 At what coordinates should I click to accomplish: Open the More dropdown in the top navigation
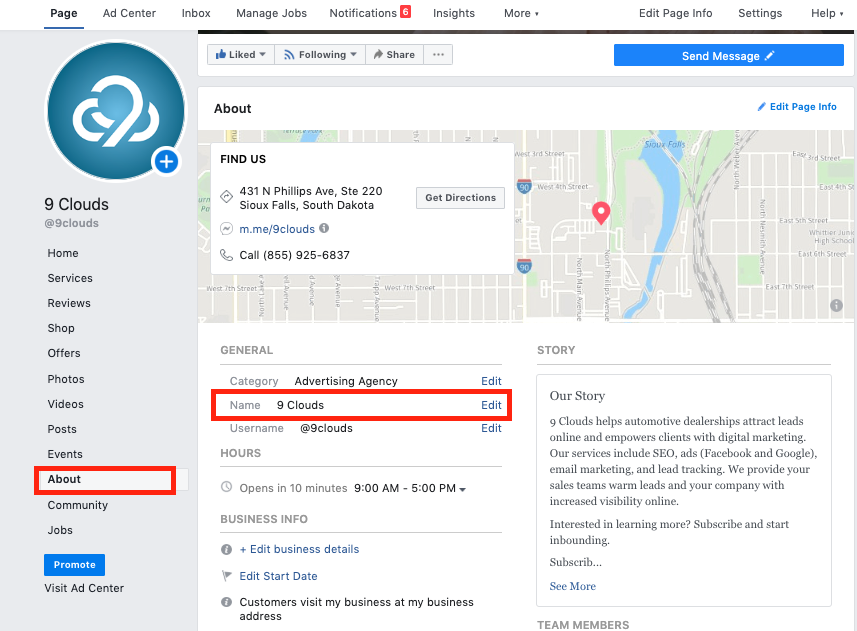coord(521,13)
